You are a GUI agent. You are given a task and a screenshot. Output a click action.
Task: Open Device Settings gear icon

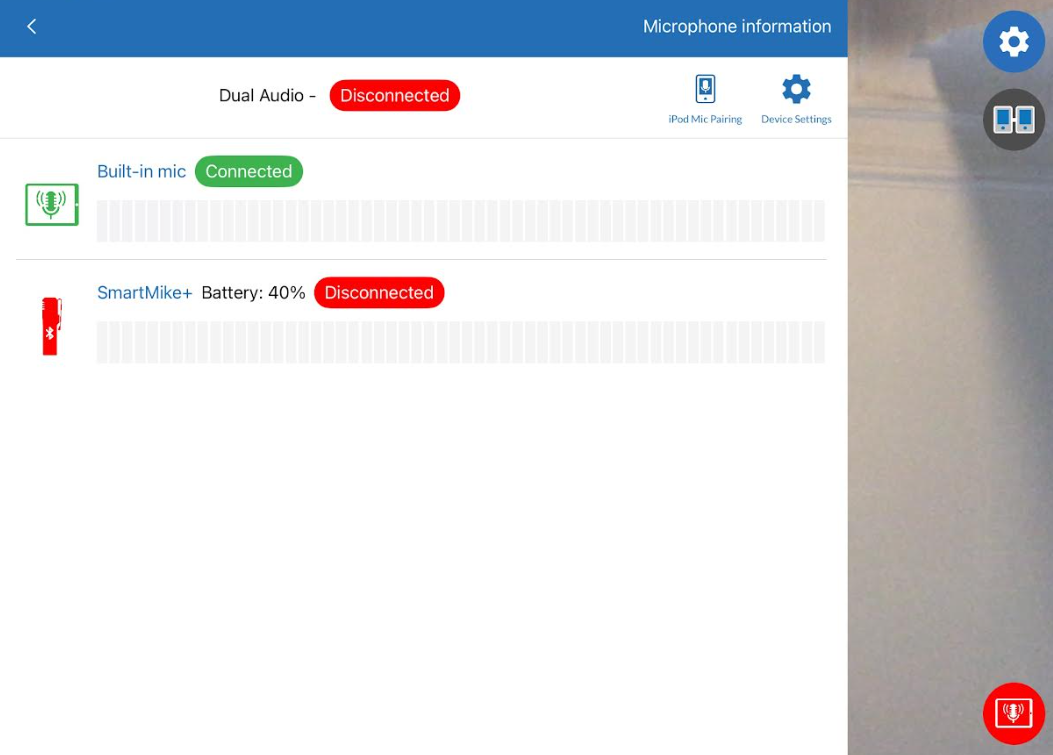[x=796, y=89]
